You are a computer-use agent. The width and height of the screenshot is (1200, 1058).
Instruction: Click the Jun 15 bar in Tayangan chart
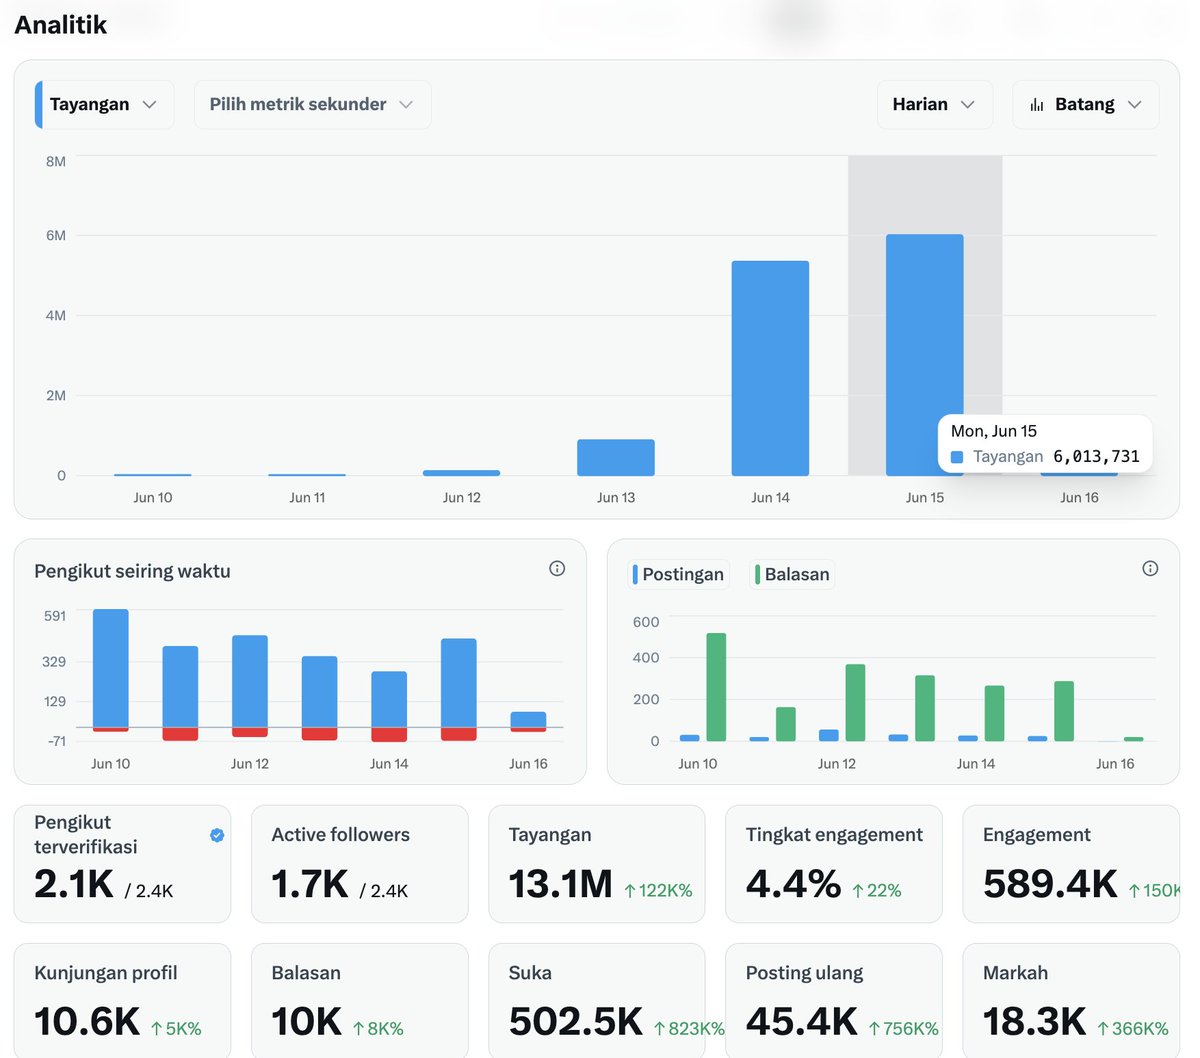point(925,355)
